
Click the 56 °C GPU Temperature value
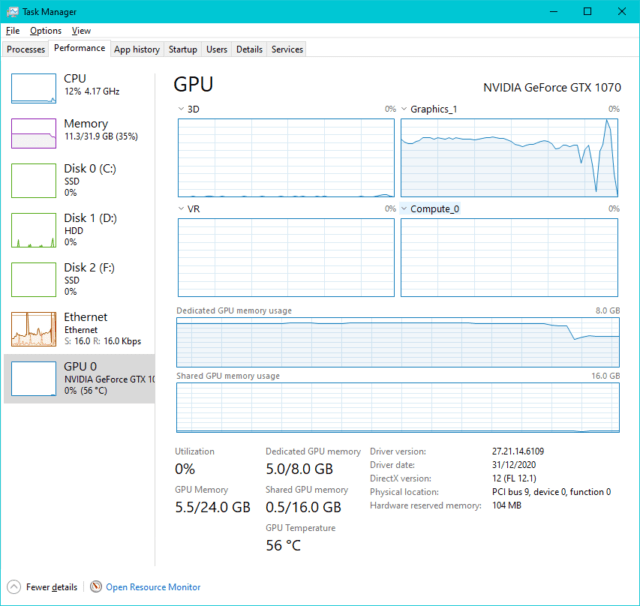pyautogui.click(x=283, y=546)
